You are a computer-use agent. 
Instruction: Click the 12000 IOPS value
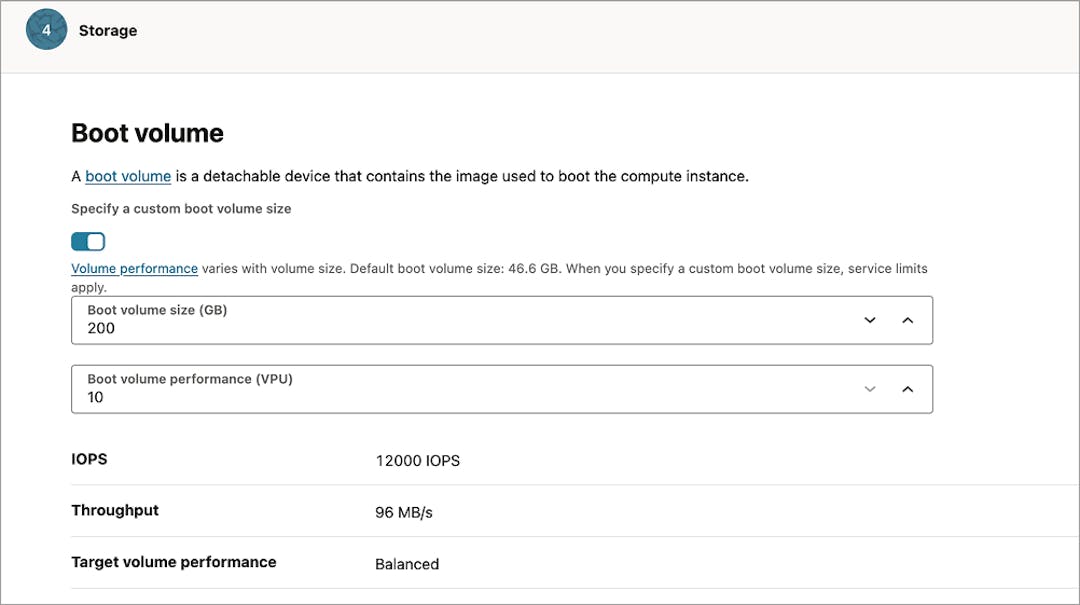tap(420, 460)
